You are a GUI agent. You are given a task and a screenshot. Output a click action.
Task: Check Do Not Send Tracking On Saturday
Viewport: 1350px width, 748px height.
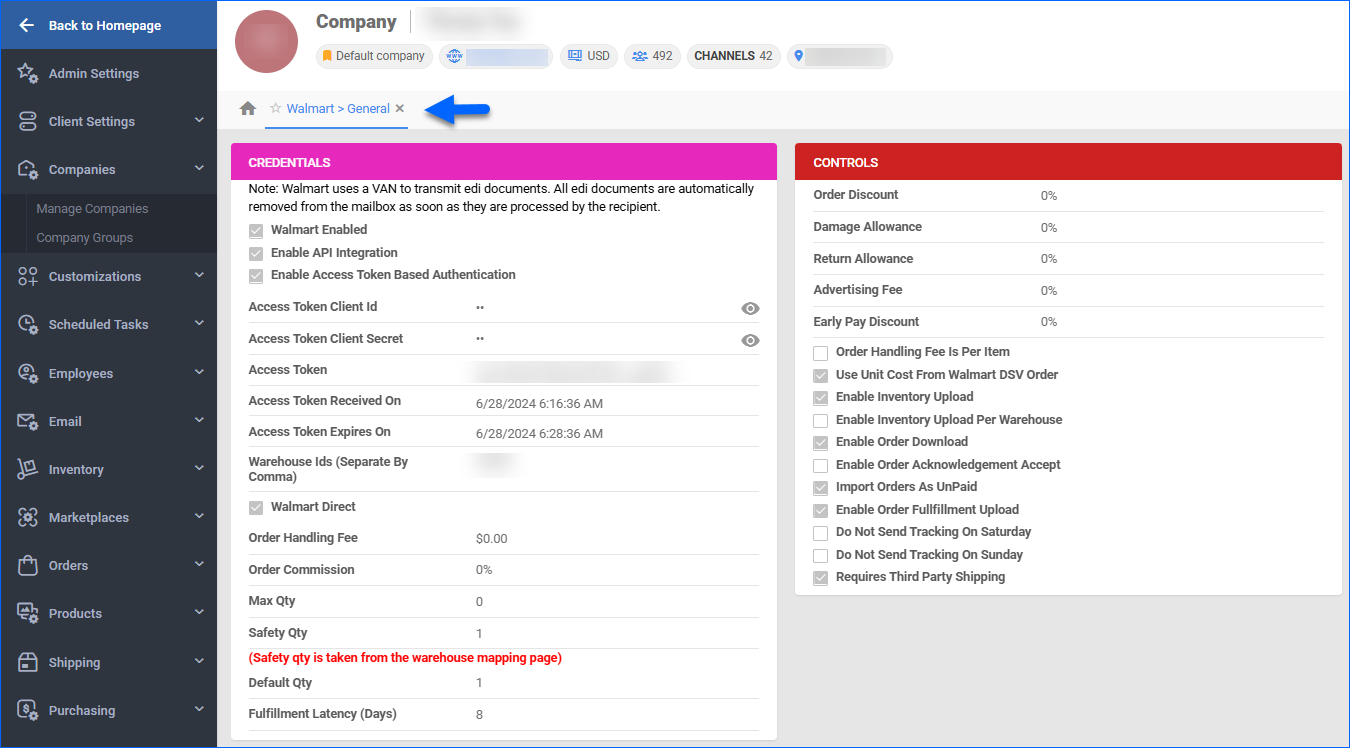[x=821, y=533]
